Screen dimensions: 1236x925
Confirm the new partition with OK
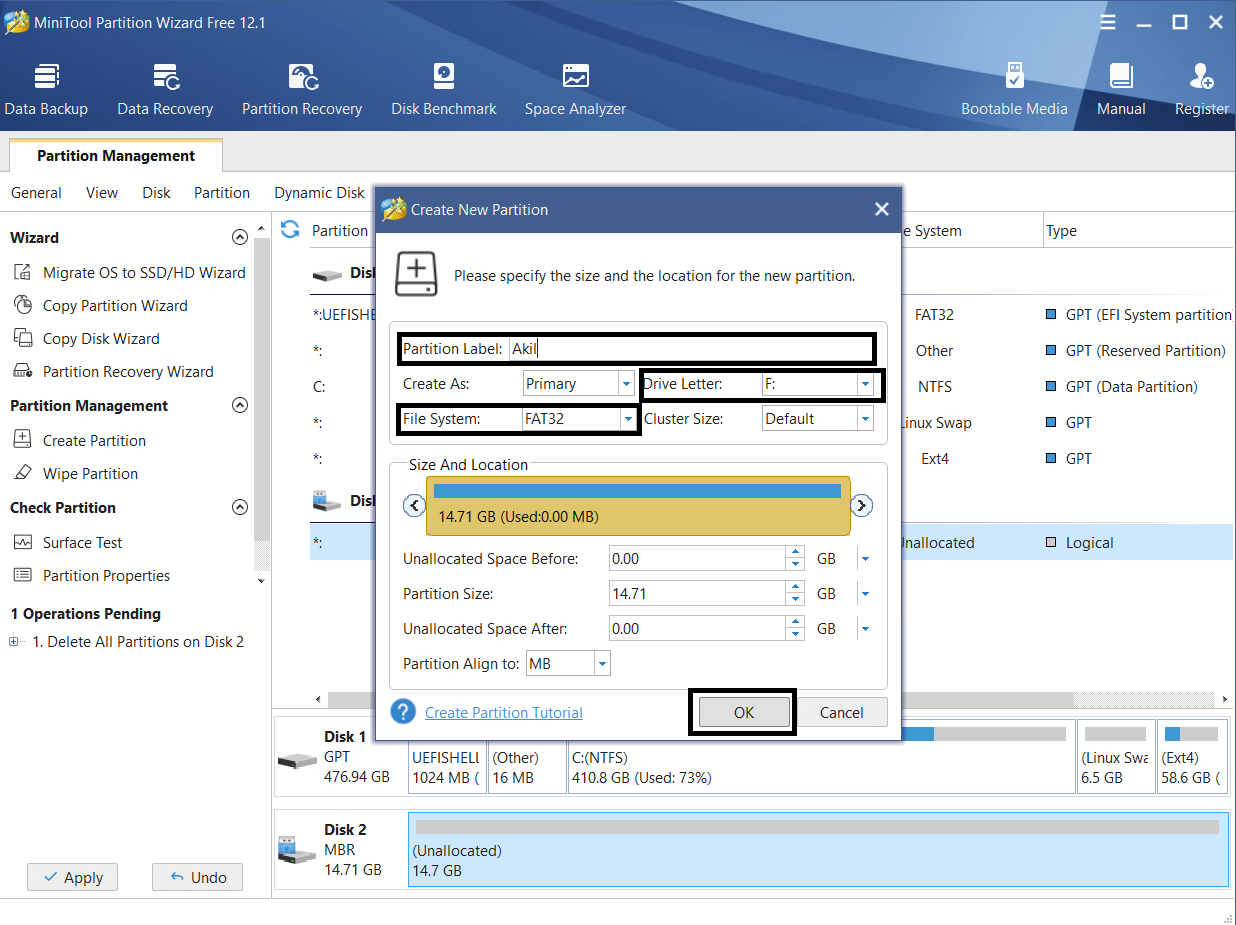coord(743,712)
